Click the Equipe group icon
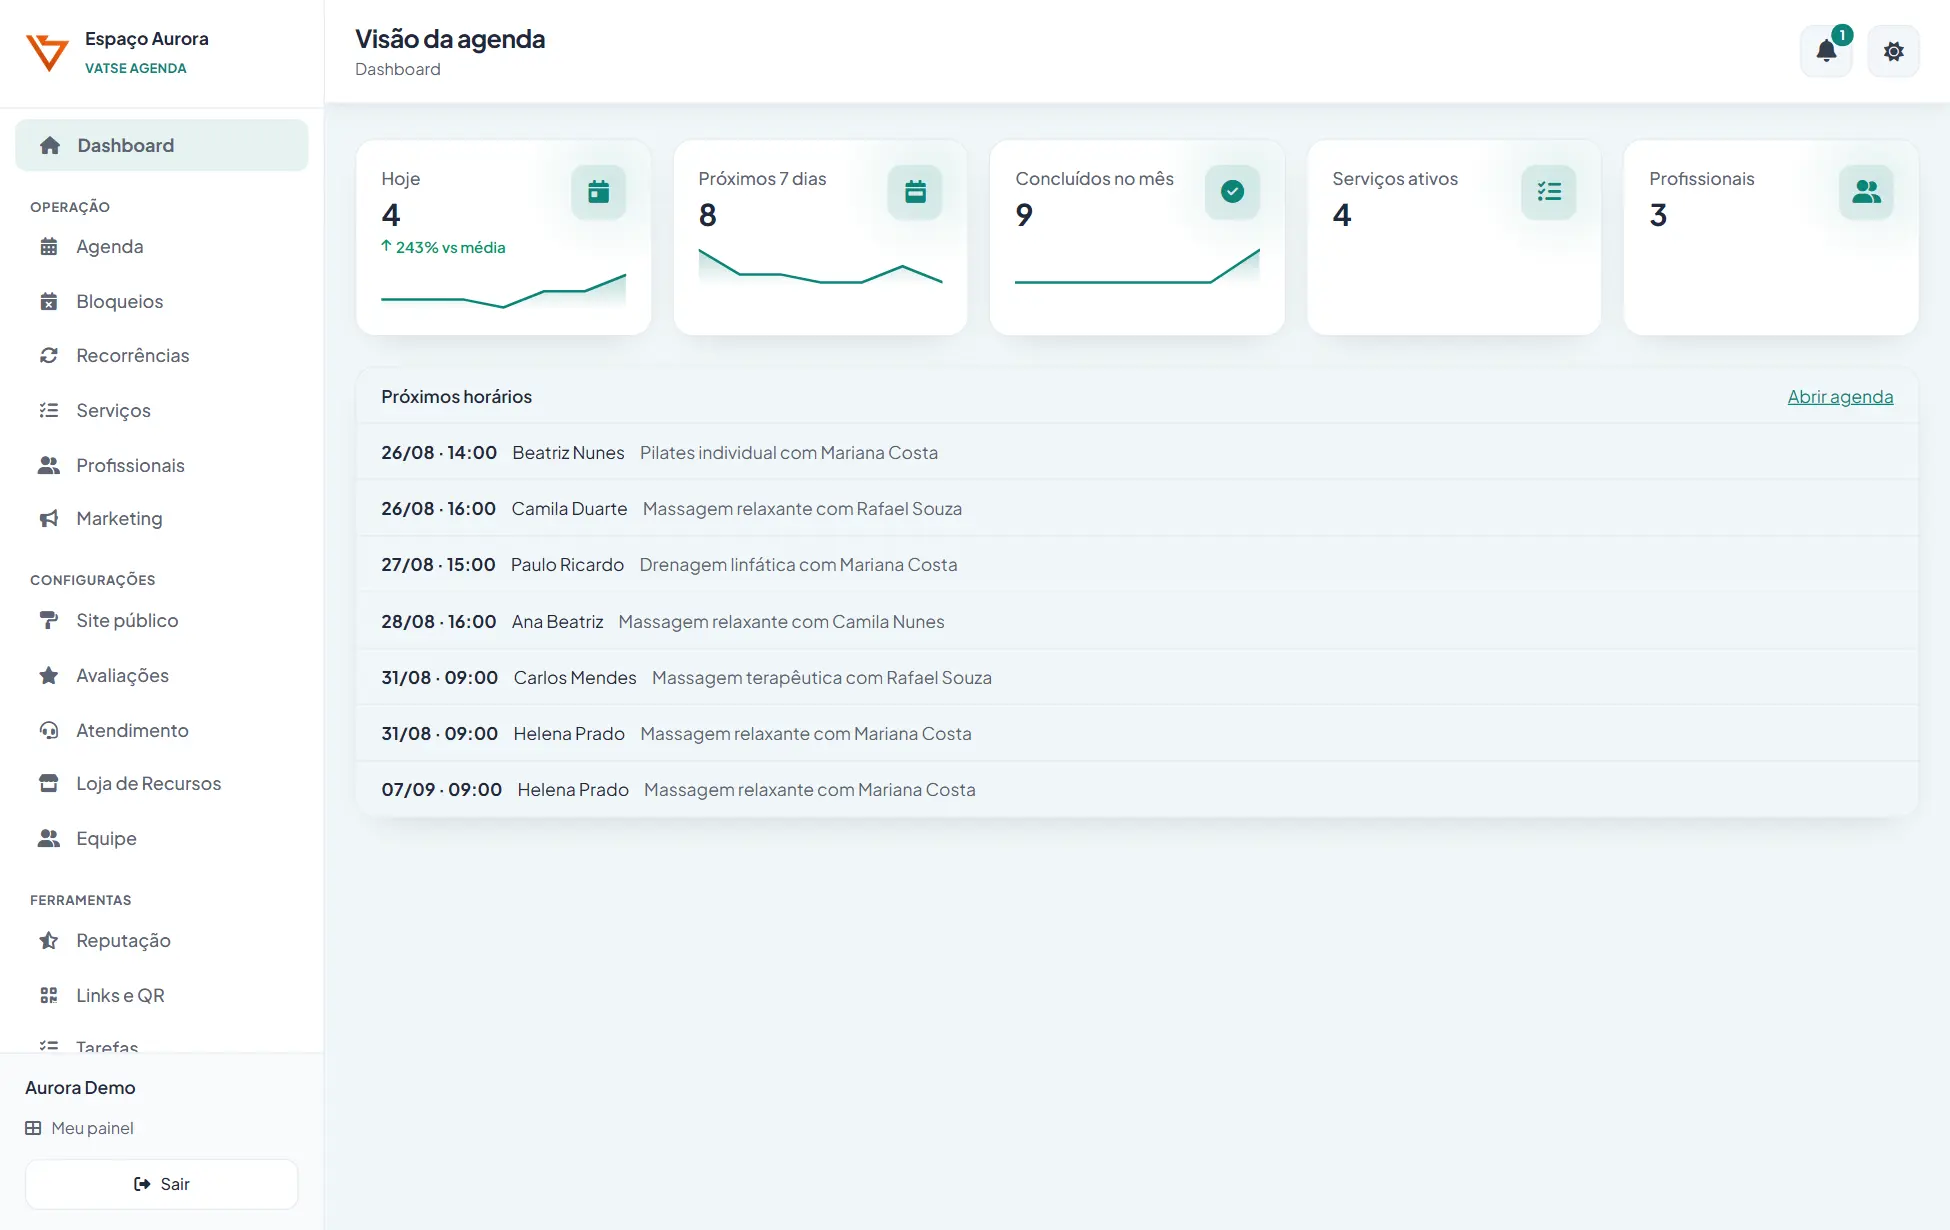 click(49, 839)
